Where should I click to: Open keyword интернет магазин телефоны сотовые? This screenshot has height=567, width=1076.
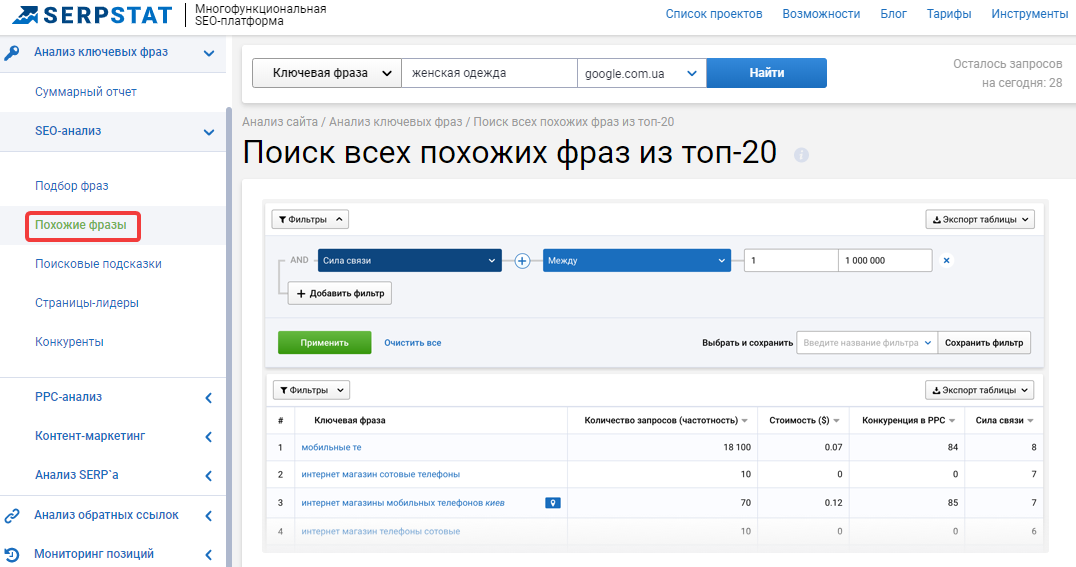click(380, 531)
